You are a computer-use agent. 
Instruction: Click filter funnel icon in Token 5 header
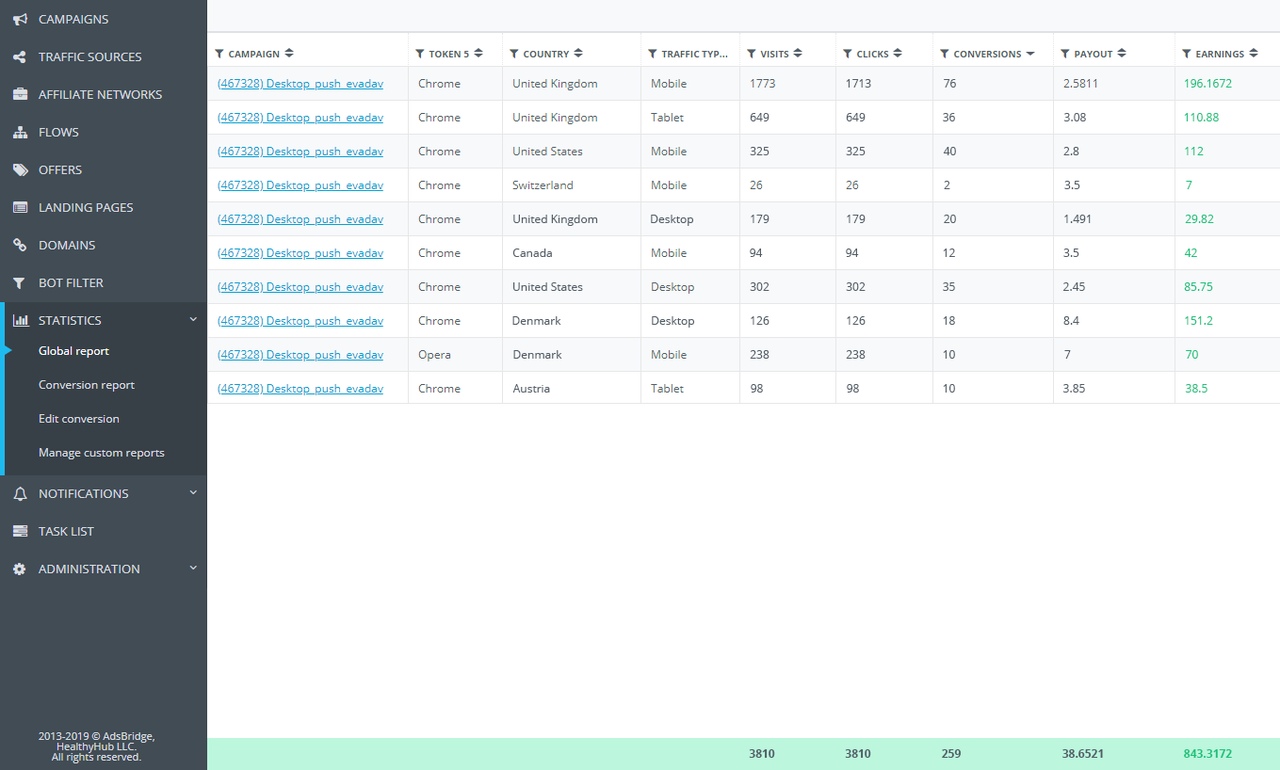[x=421, y=54]
